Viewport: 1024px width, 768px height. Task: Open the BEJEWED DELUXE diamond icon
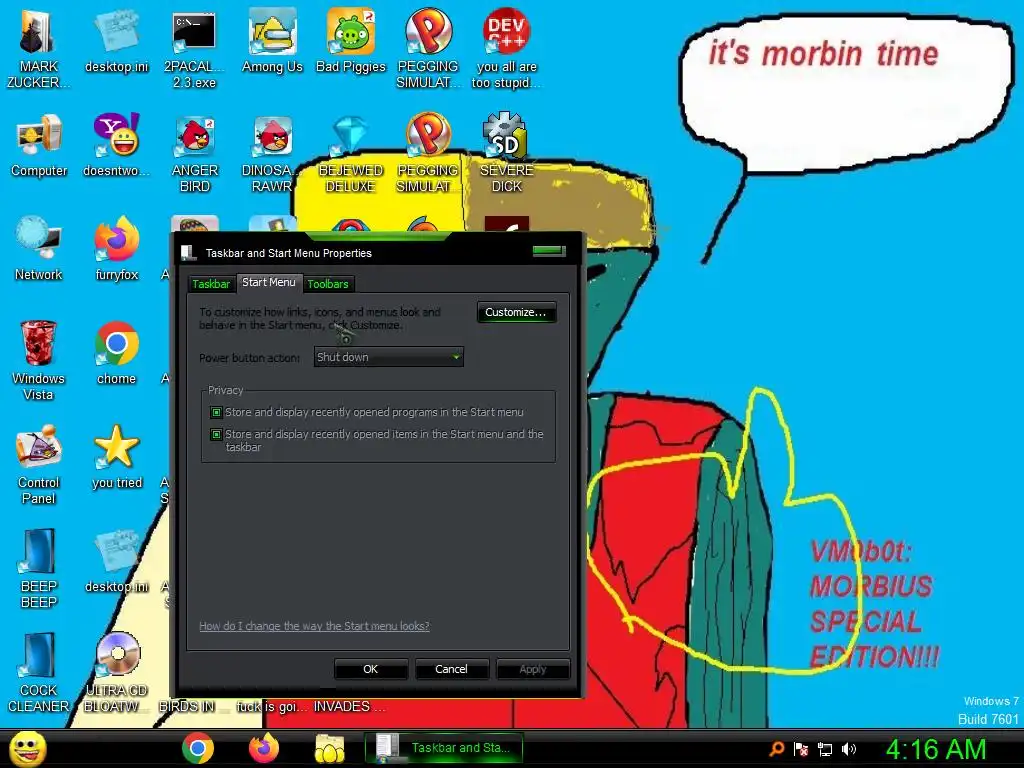[x=351, y=153]
